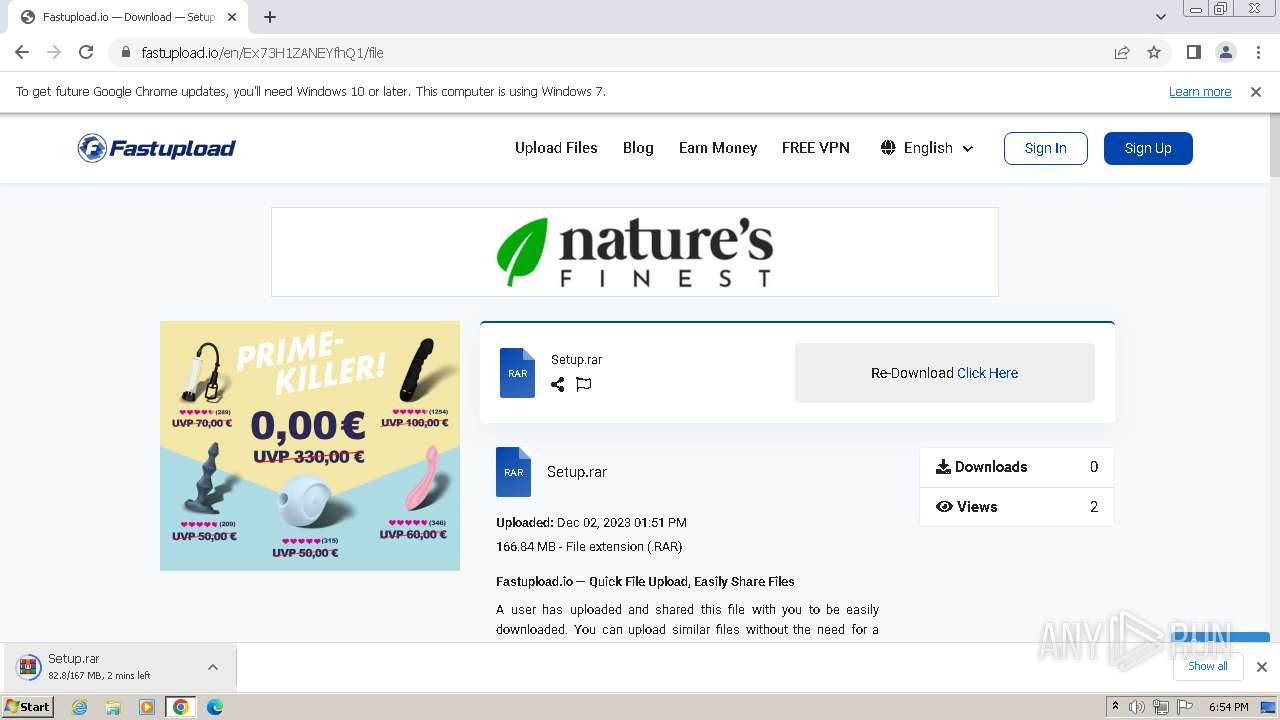
Task: Select the Uploaded date text
Action: pyautogui.click(x=591, y=522)
